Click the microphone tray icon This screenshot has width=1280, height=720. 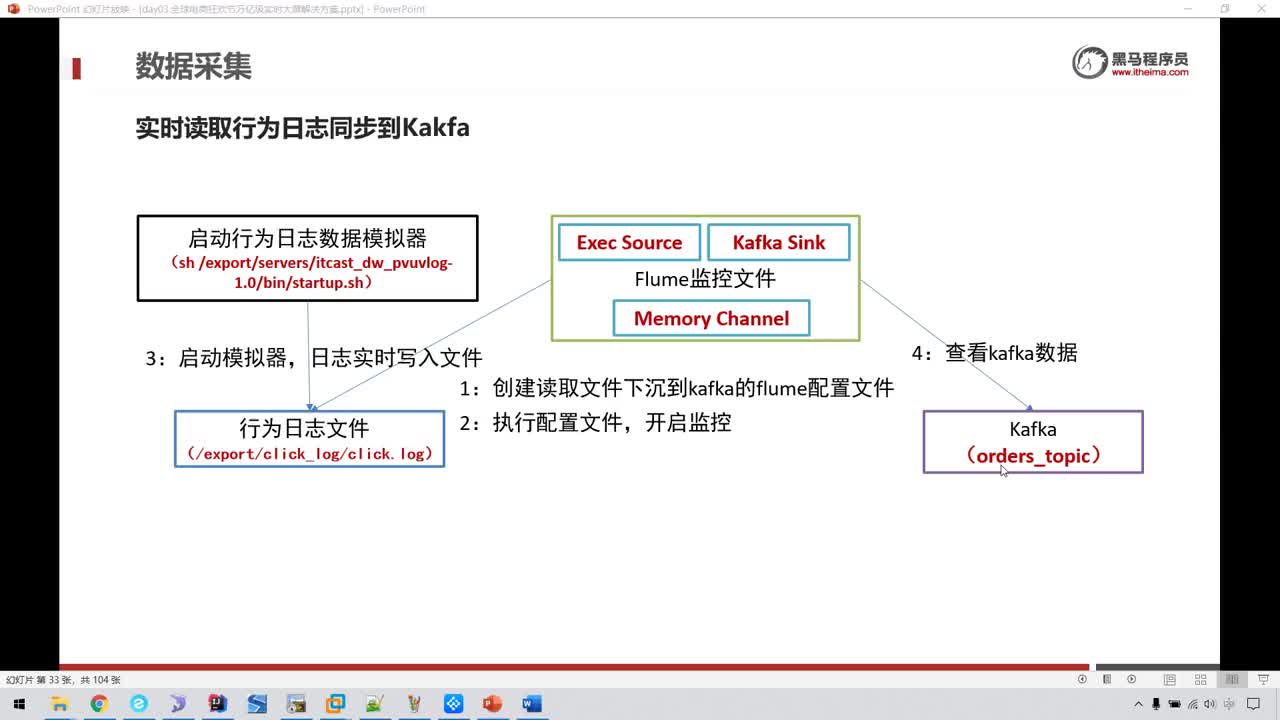(x=1156, y=704)
